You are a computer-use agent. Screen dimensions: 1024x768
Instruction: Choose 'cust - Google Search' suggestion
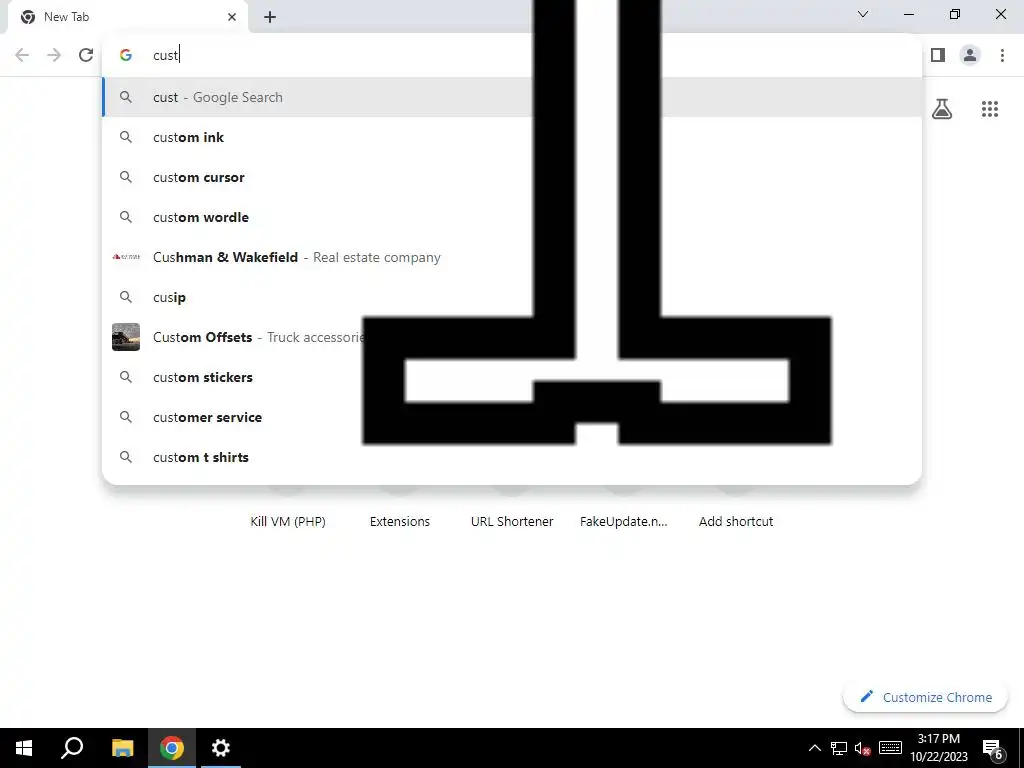point(512,97)
